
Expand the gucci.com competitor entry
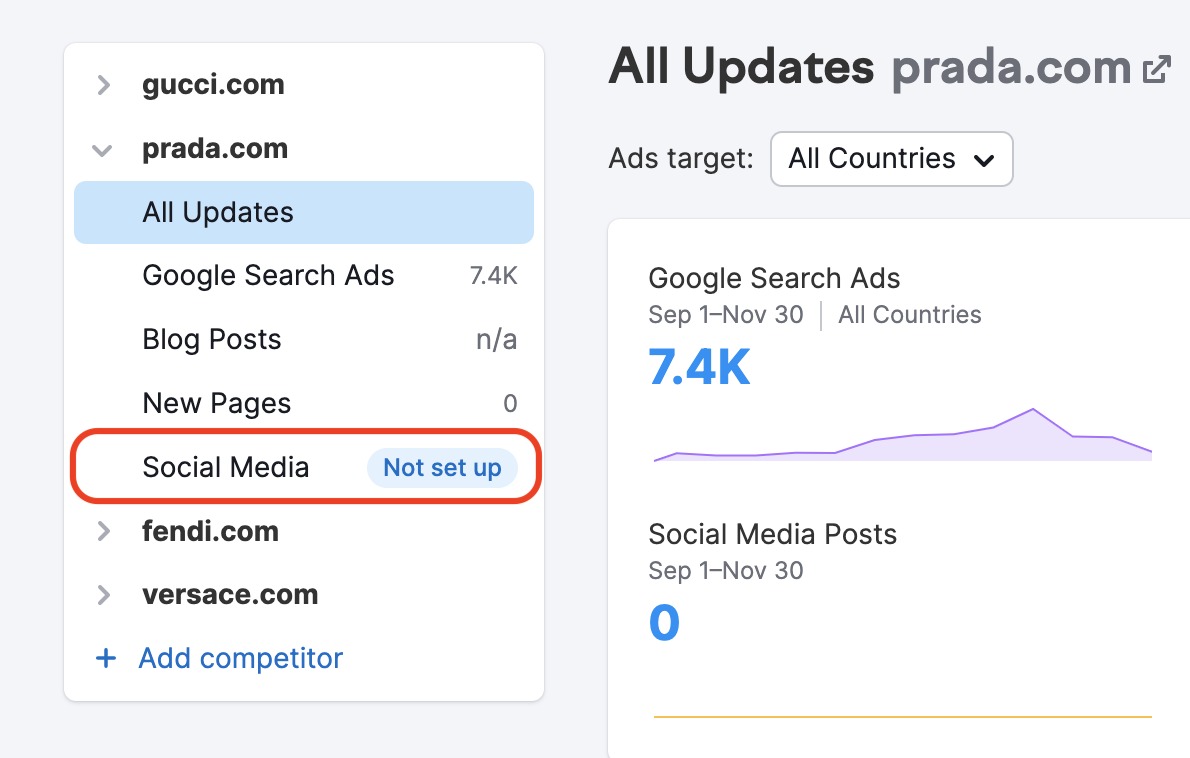tap(104, 85)
